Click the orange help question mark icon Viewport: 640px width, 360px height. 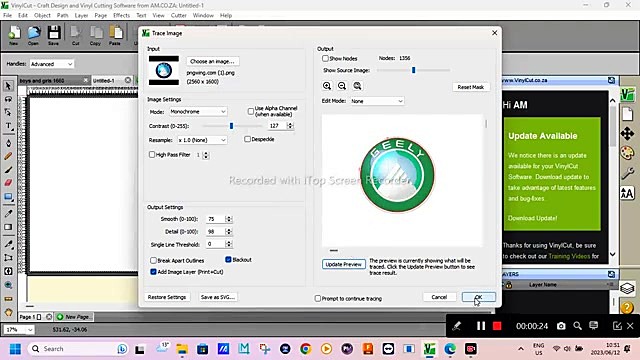[x=627, y=307]
